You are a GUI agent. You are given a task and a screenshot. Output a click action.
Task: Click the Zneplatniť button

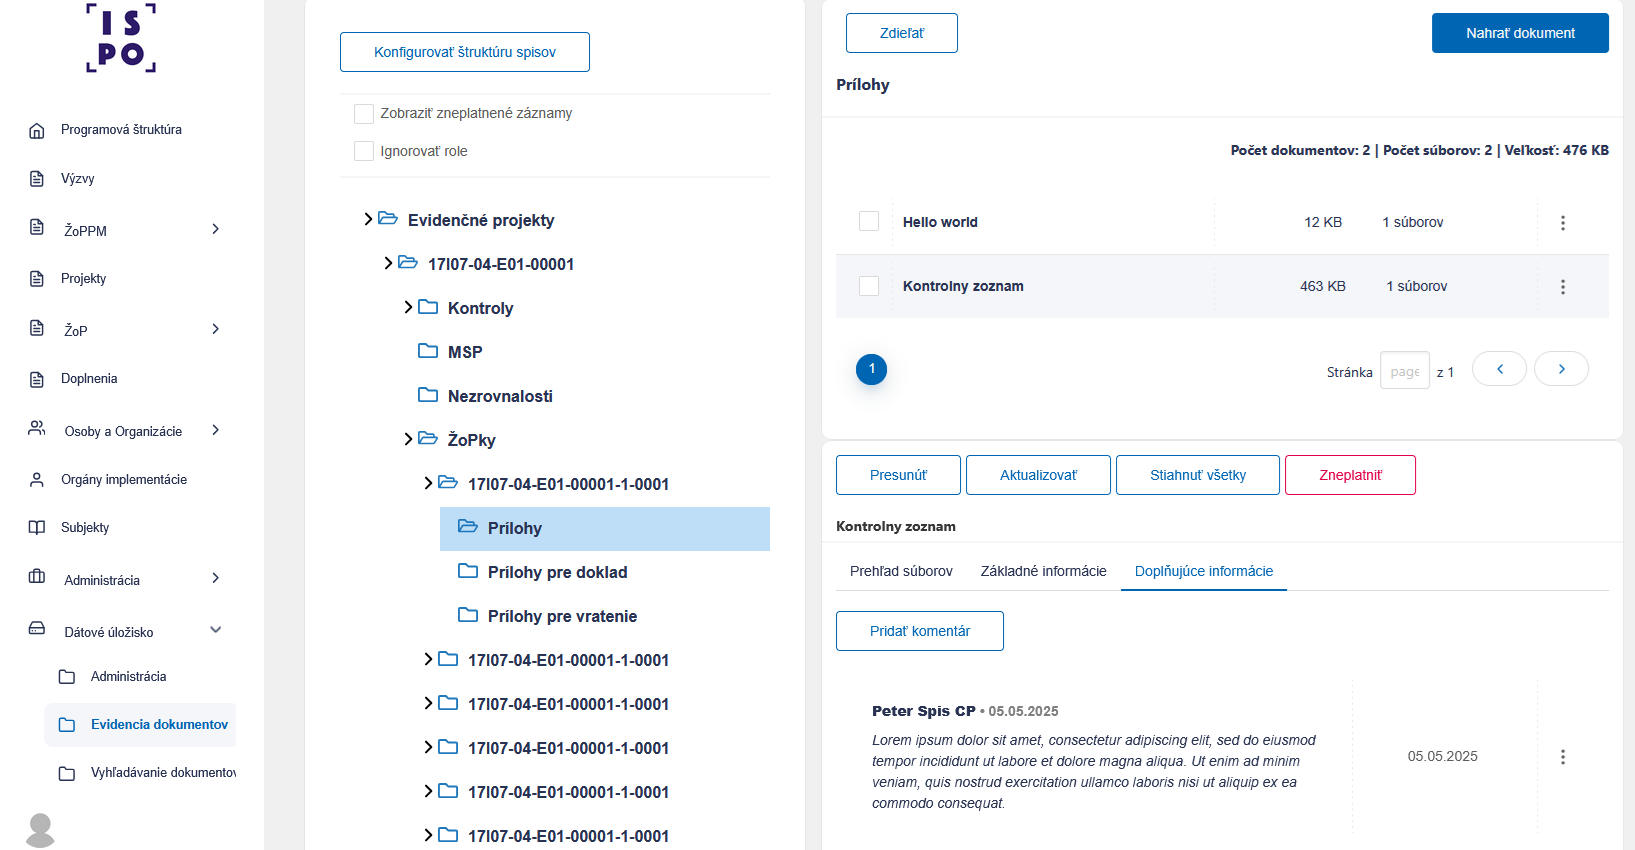click(1350, 475)
